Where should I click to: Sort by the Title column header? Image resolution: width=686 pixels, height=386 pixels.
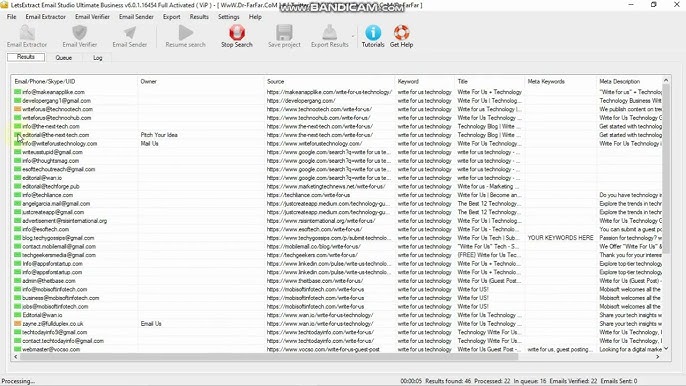[490, 81]
